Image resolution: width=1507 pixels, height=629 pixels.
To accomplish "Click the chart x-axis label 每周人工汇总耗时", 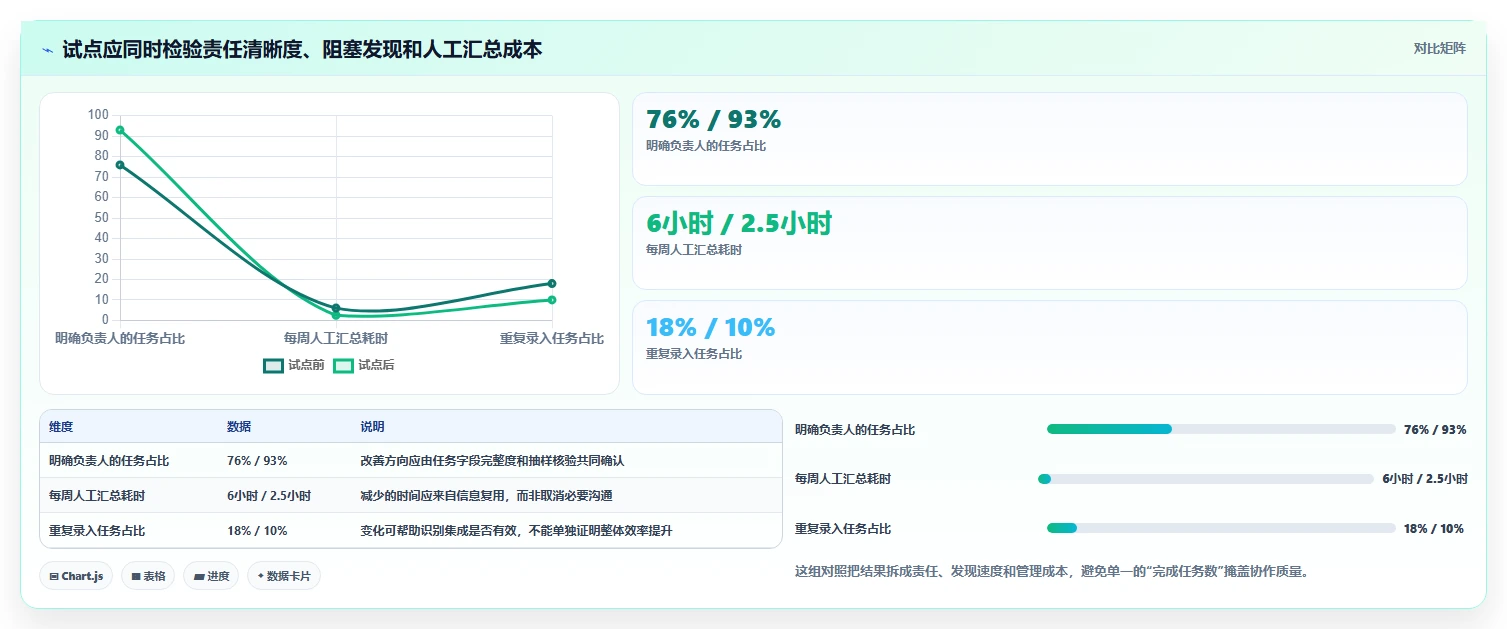I will tap(336, 339).
